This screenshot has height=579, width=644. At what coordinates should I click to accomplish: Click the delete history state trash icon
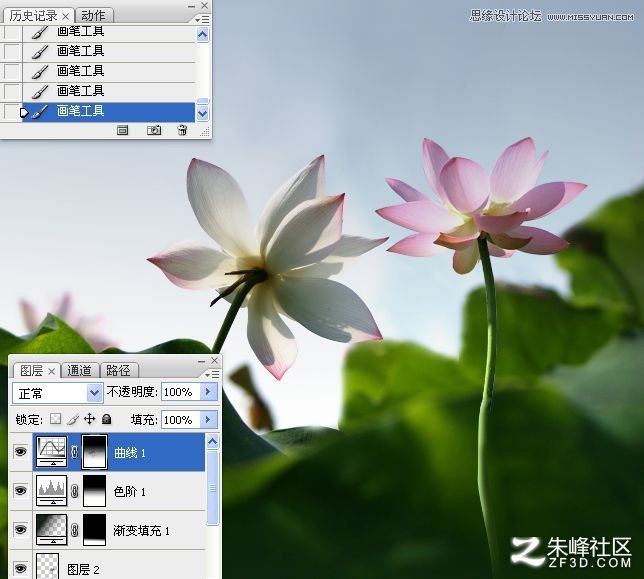[x=182, y=130]
